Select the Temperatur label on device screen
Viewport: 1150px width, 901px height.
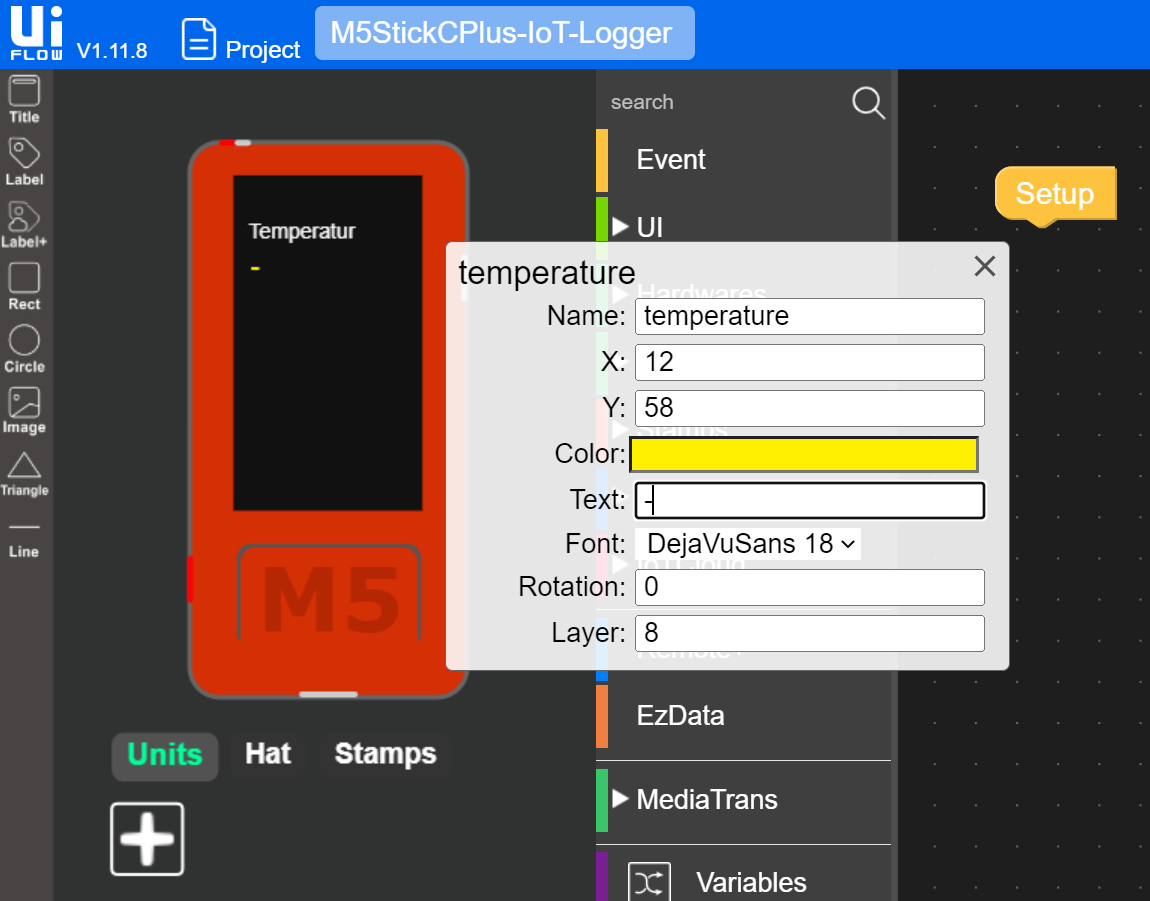302,231
